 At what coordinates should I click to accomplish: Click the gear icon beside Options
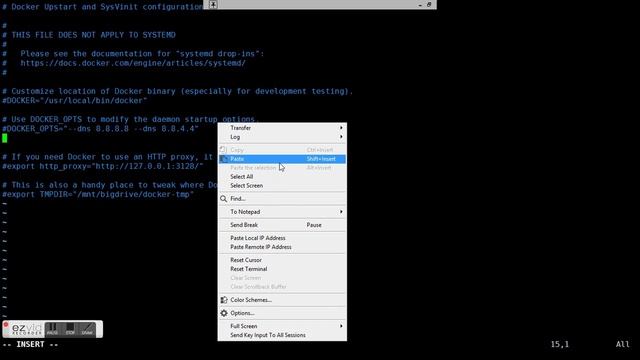click(224, 313)
